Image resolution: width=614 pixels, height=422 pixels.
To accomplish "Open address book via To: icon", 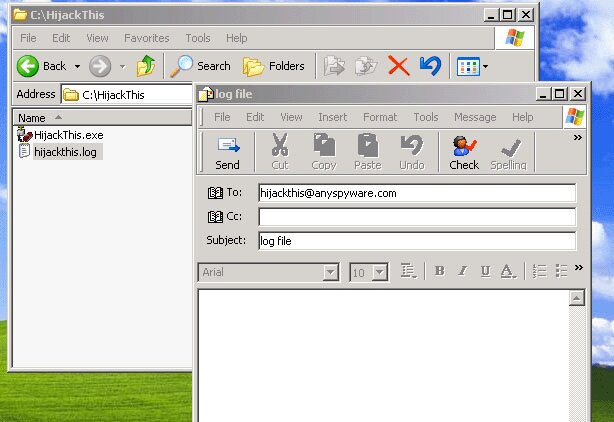I will (x=215, y=193).
